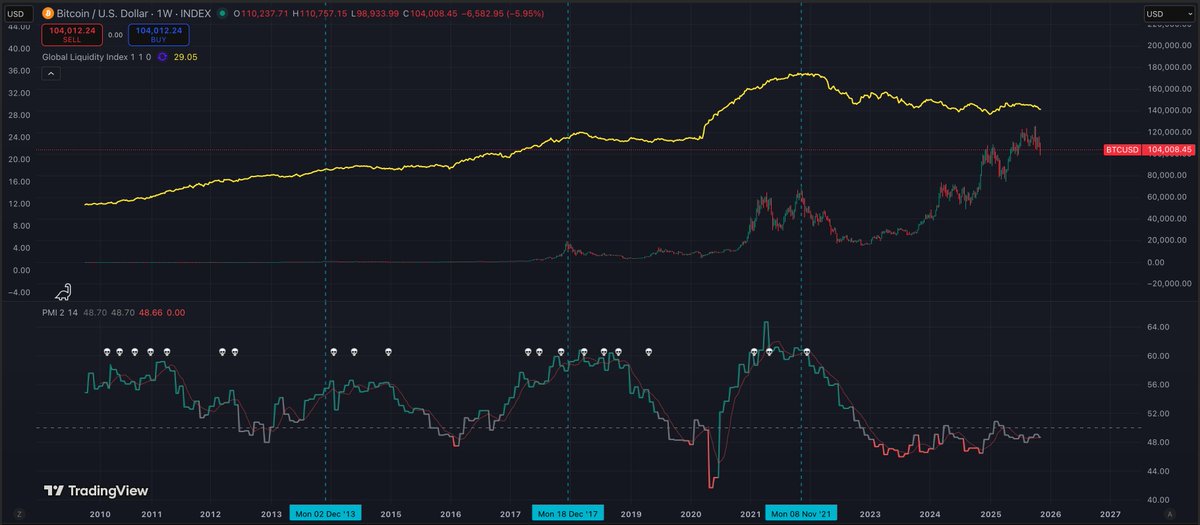Click the Mon 08 Nov '21 date marker
The width and height of the screenshot is (1200, 525).
[x=800, y=513]
